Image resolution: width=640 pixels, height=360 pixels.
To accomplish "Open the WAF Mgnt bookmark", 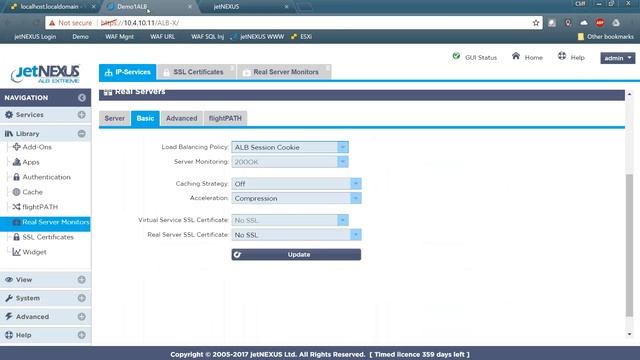I will (x=119, y=37).
